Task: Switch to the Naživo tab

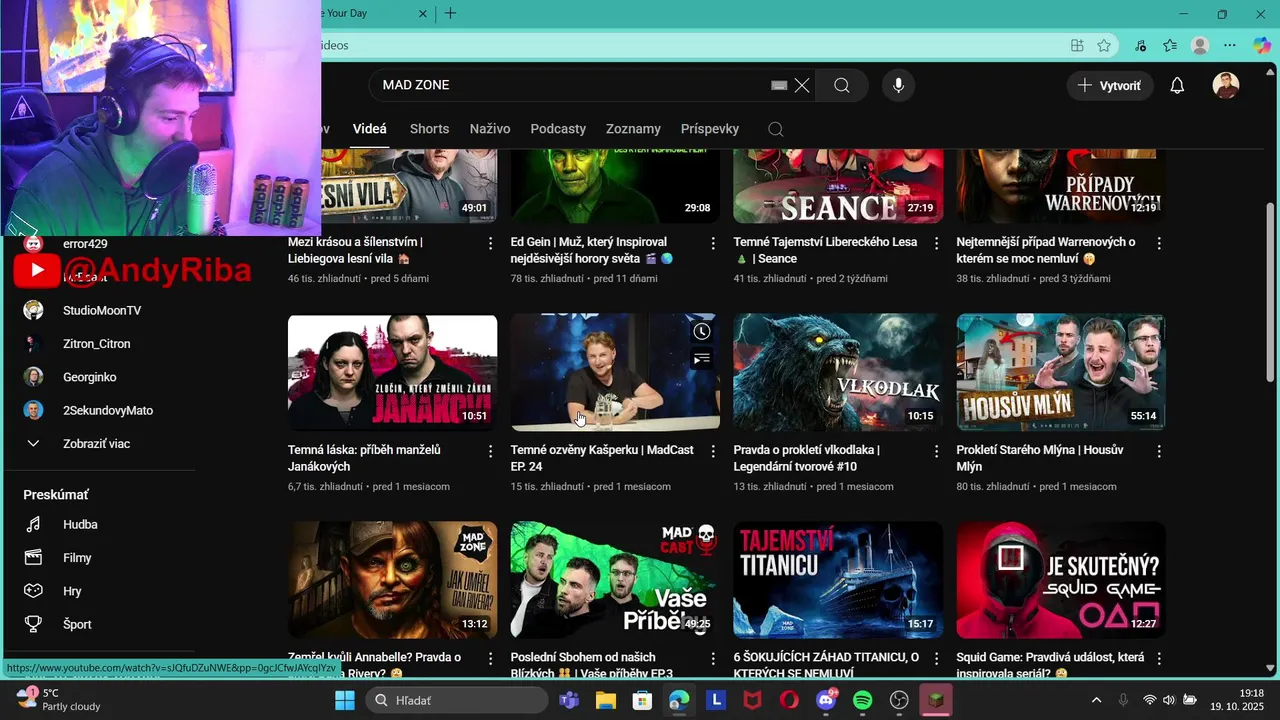Action: click(490, 129)
